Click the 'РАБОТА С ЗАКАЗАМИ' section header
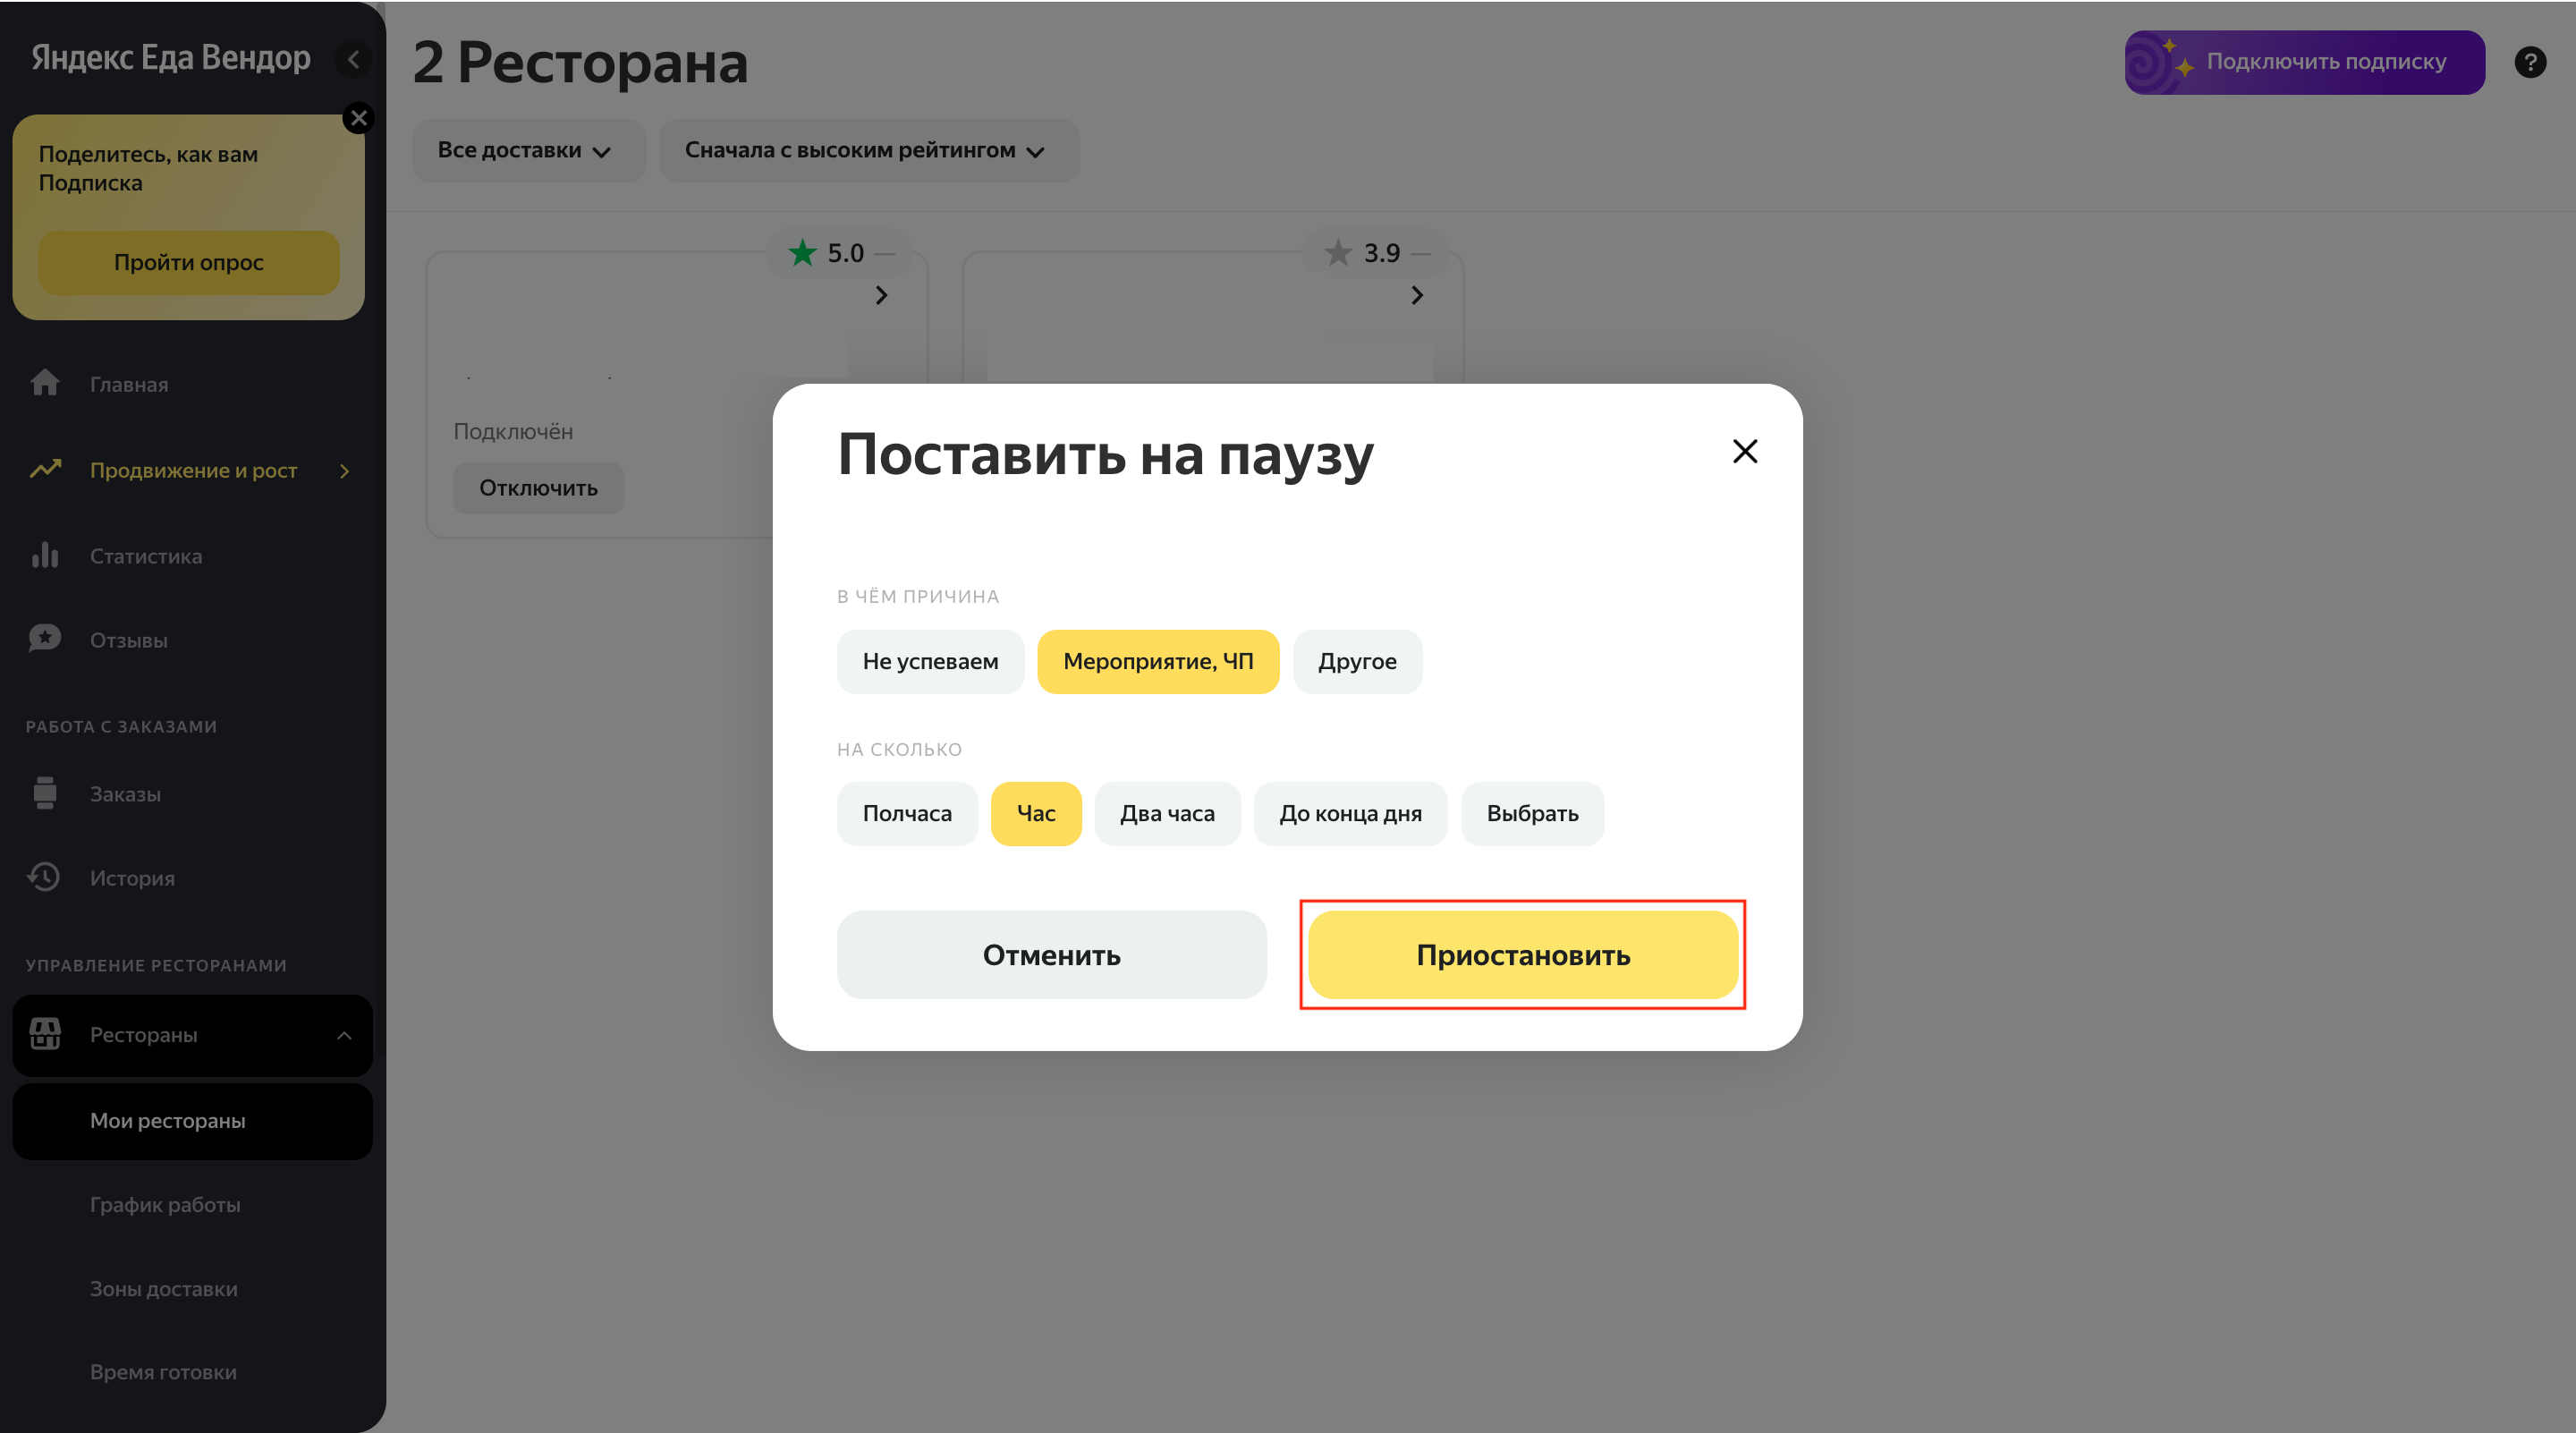The image size is (2576, 1433). point(121,726)
